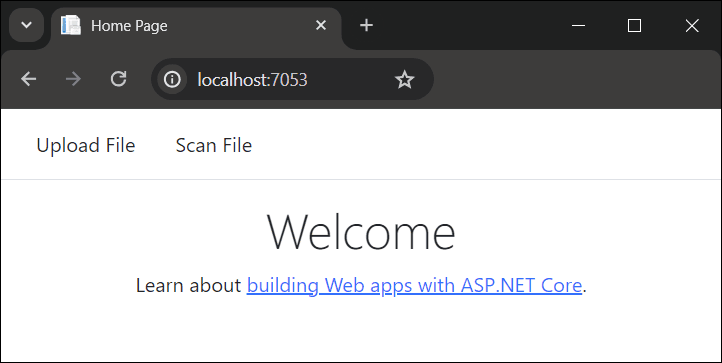Close the browser window
Image resolution: width=722 pixels, height=363 pixels.
[x=692, y=25]
